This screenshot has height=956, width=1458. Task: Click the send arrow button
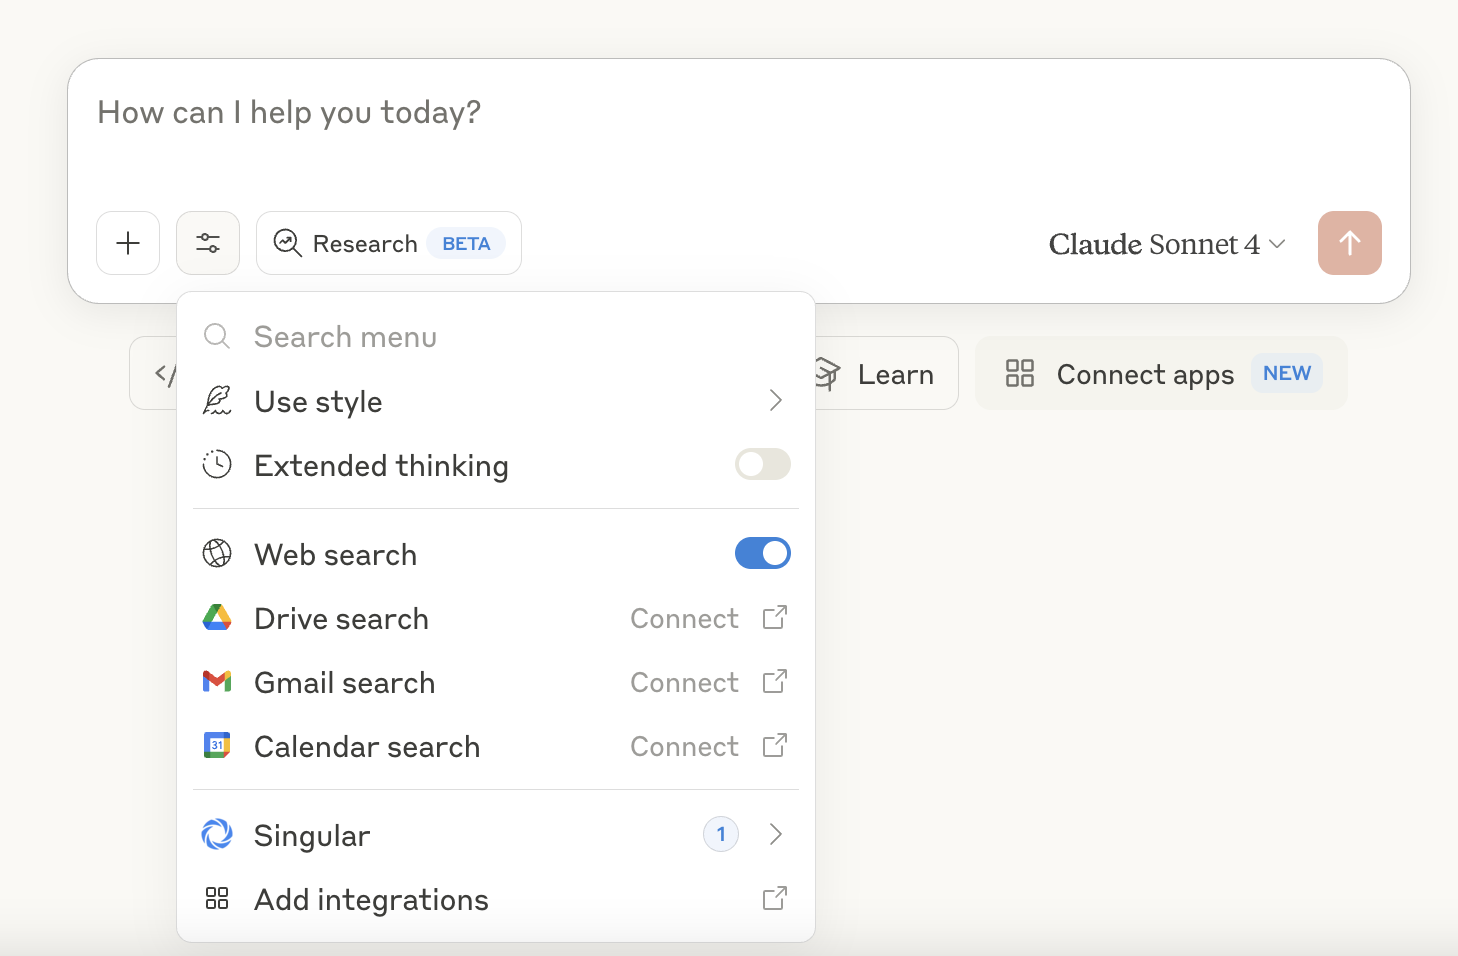pos(1349,243)
